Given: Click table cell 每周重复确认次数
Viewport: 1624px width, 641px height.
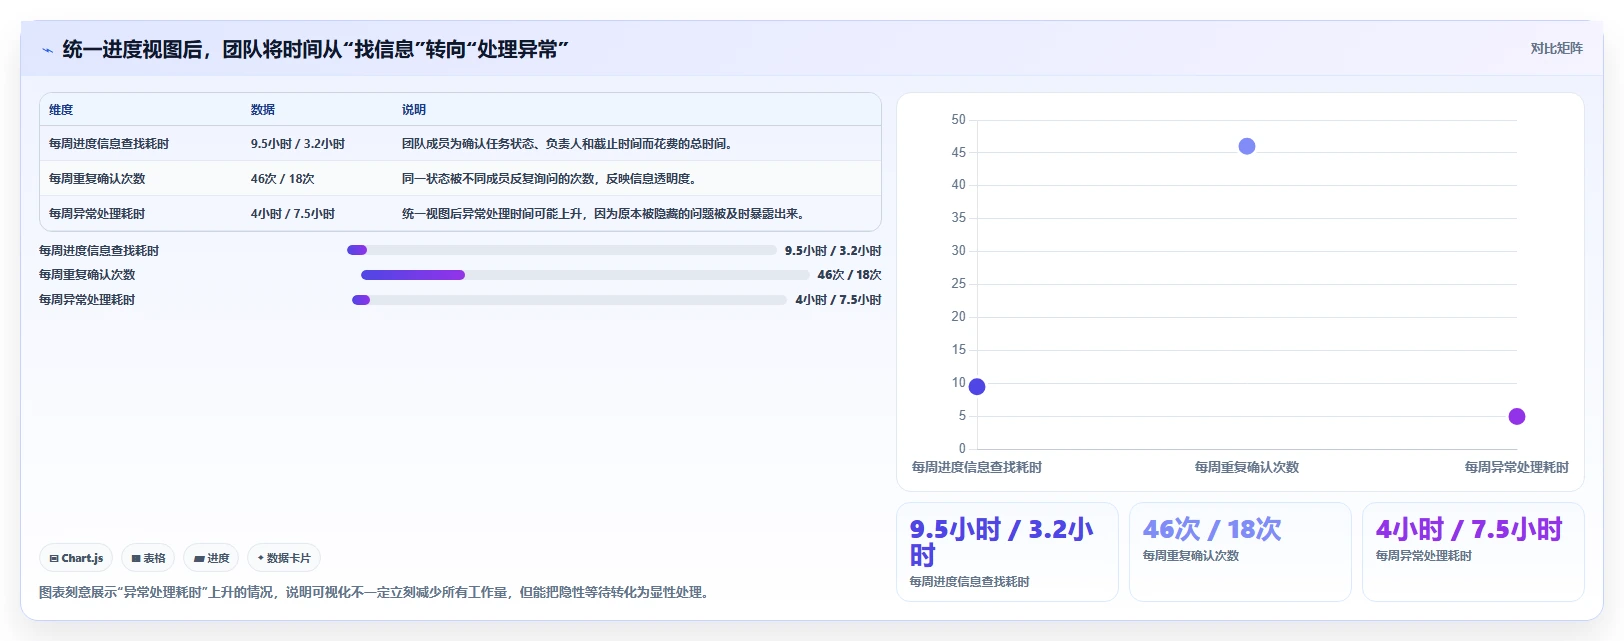Looking at the screenshot, I should click(97, 179).
